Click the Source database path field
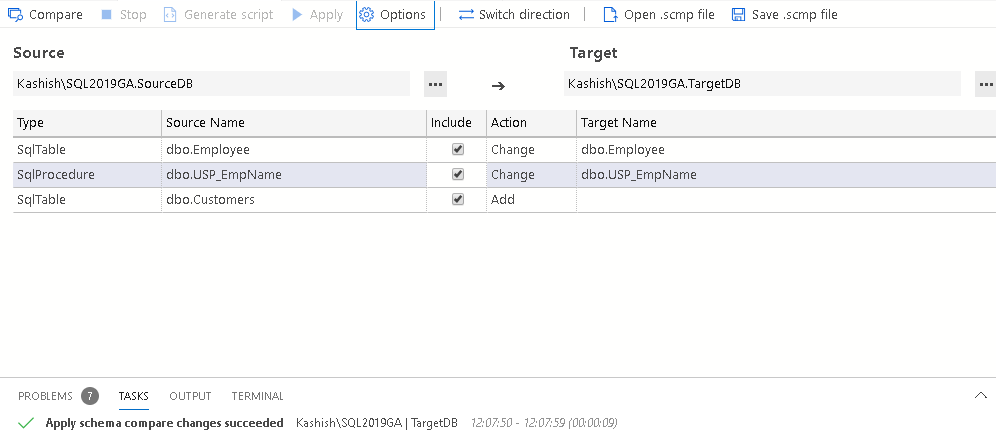996x433 pixels. tap(211, 84)
